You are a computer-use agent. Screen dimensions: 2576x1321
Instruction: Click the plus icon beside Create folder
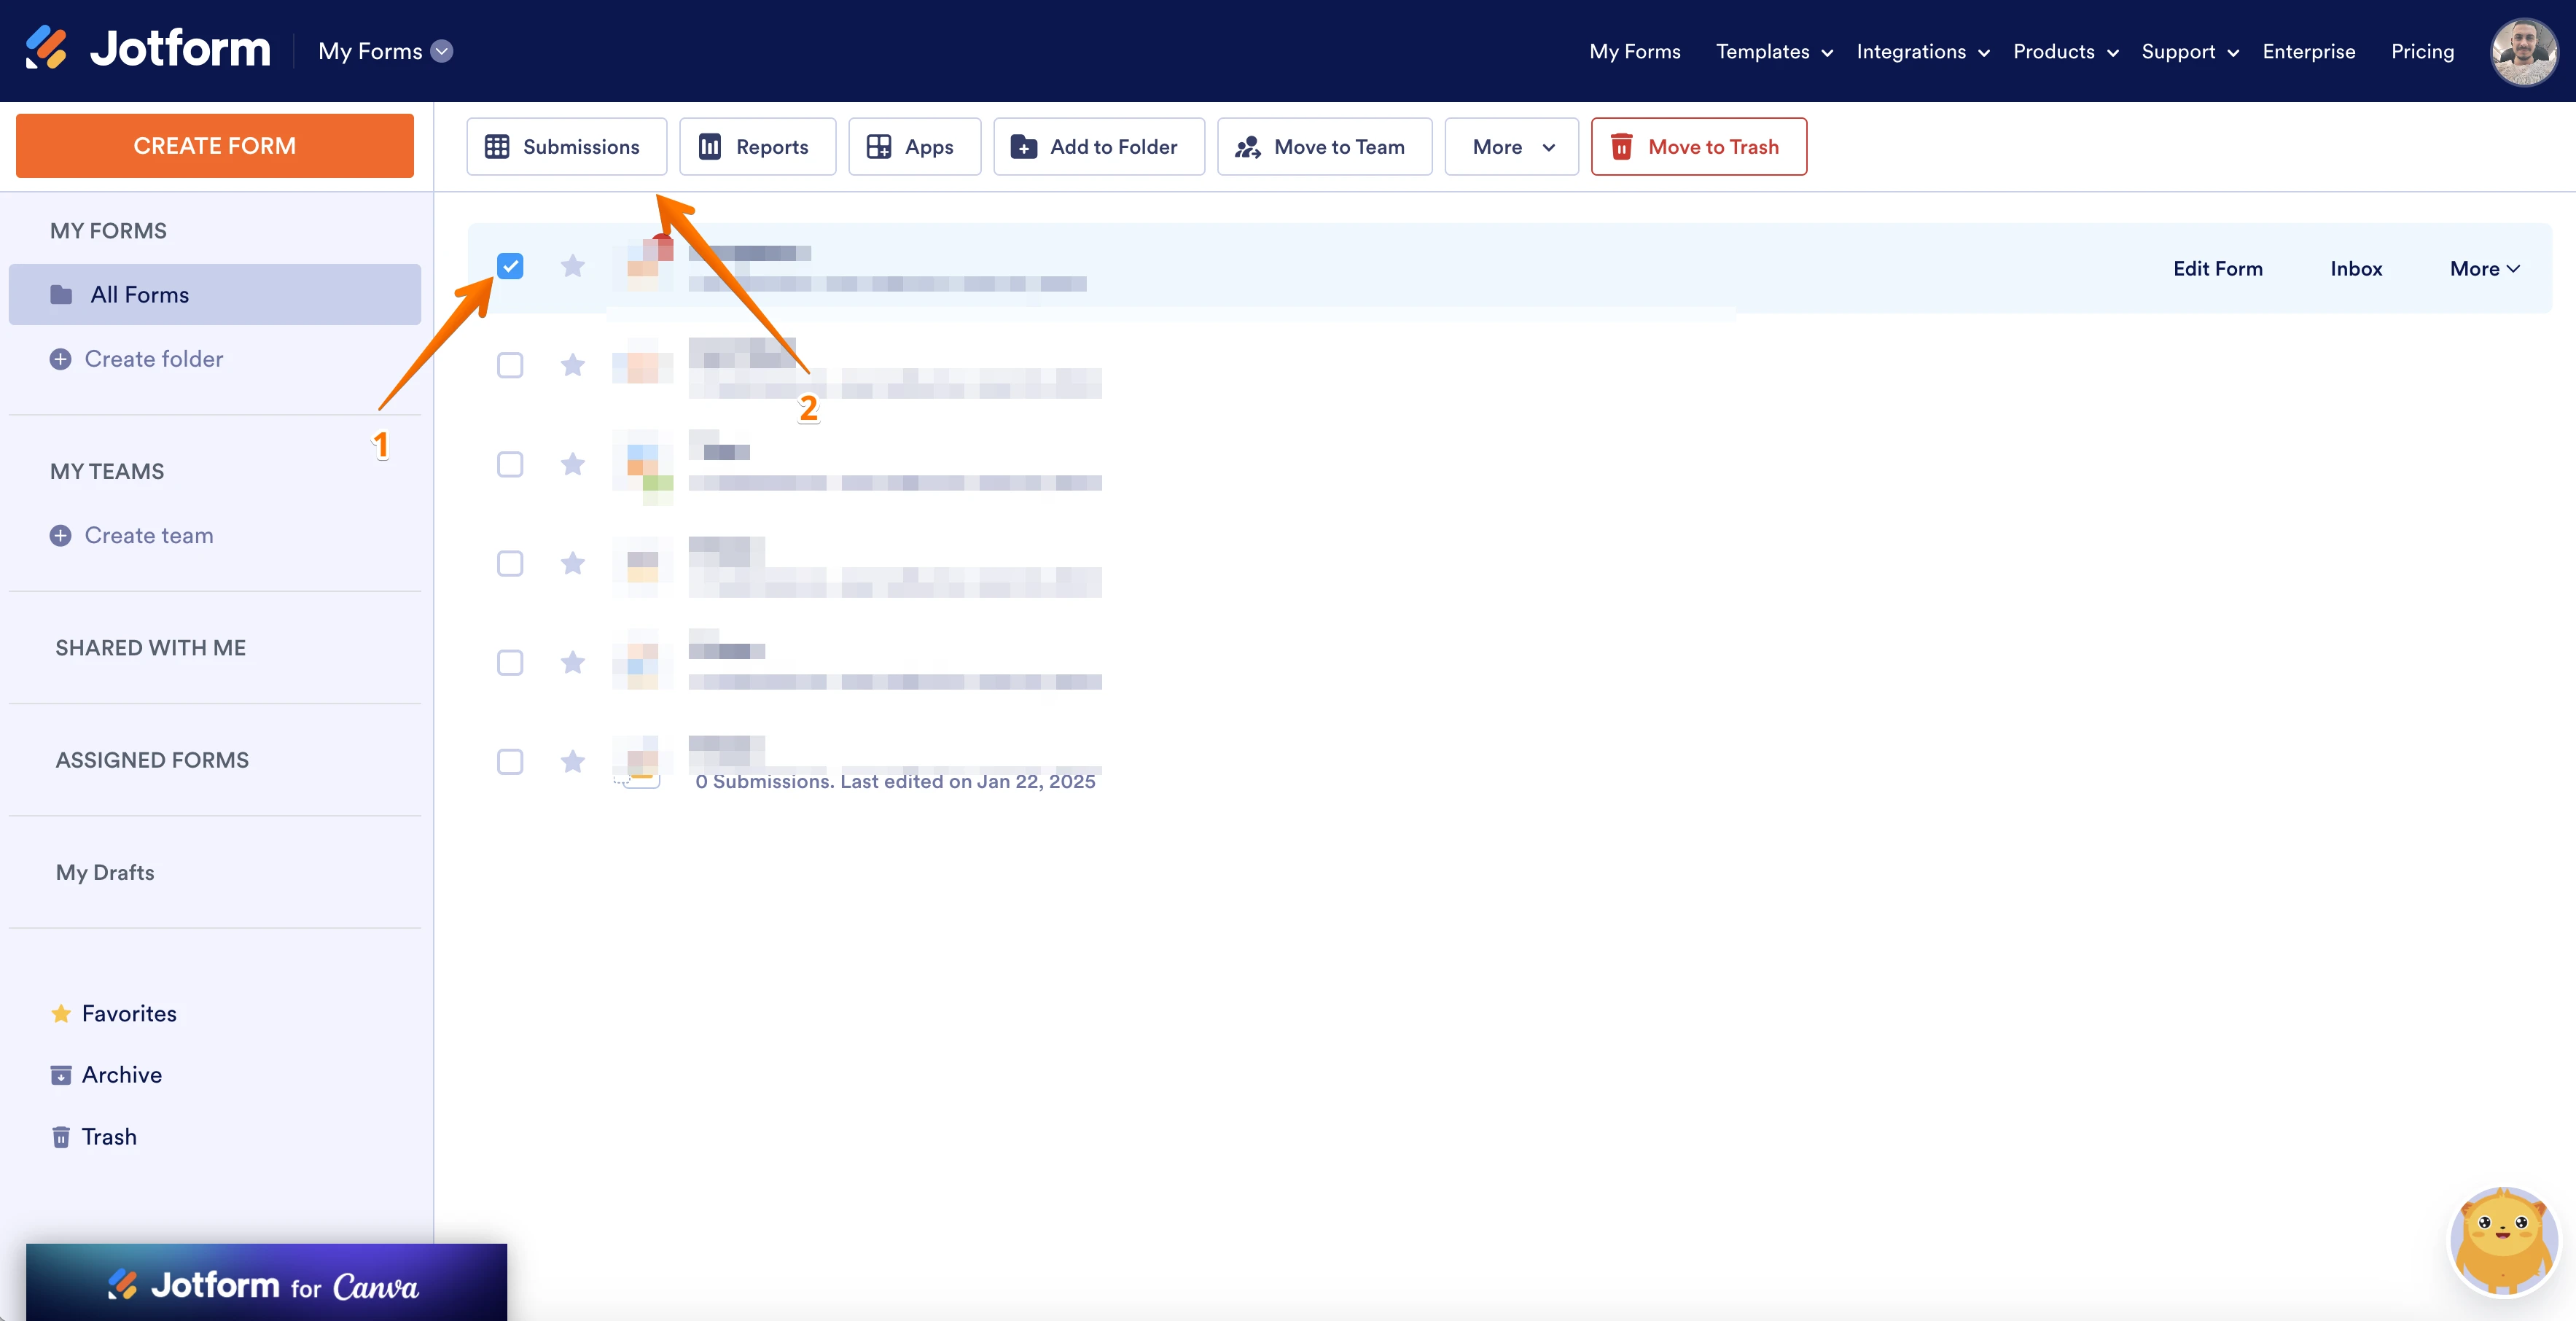point(61,359)
